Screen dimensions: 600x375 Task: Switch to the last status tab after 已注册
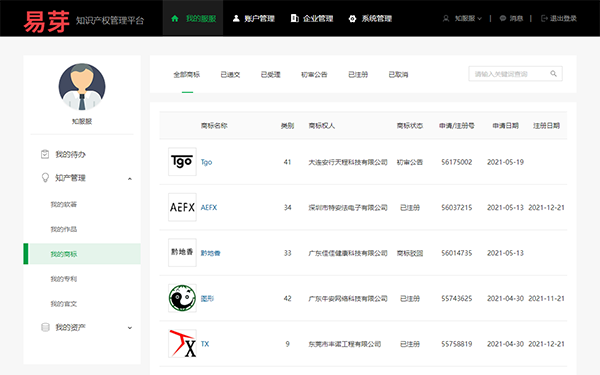398,75
